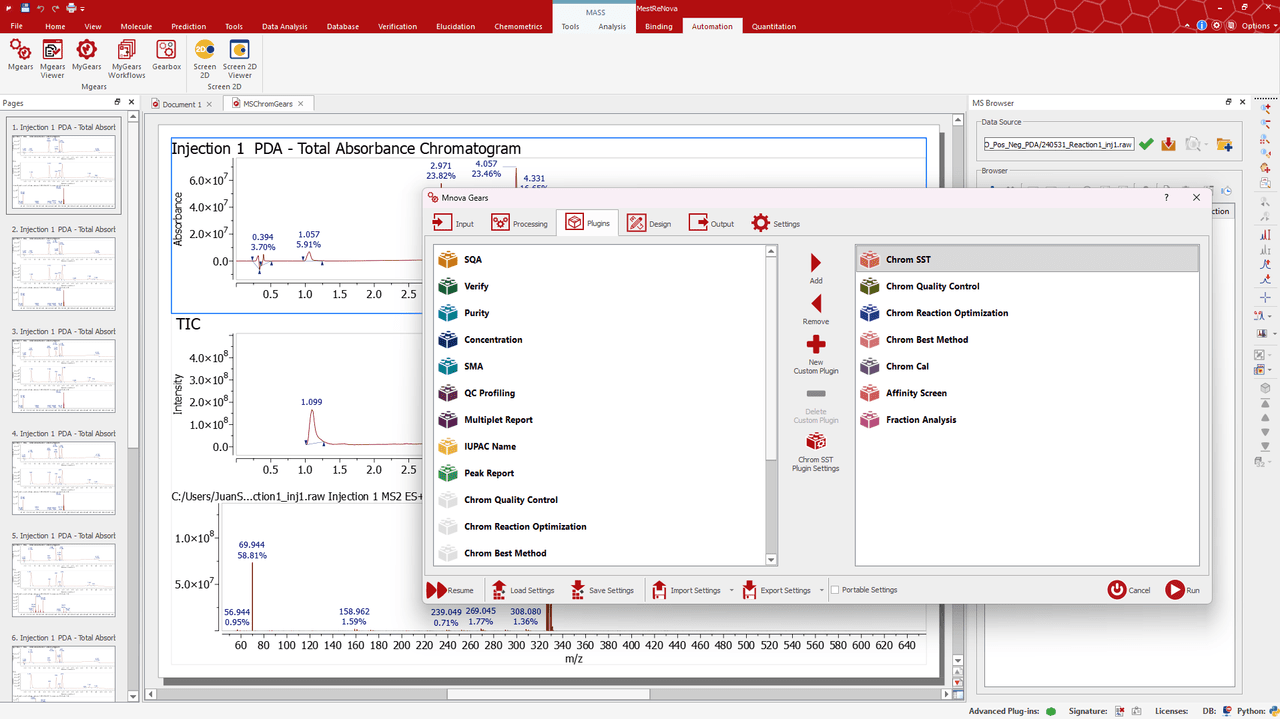
Task: Click the save icon in the title bar
Action: tap(25, 8)
